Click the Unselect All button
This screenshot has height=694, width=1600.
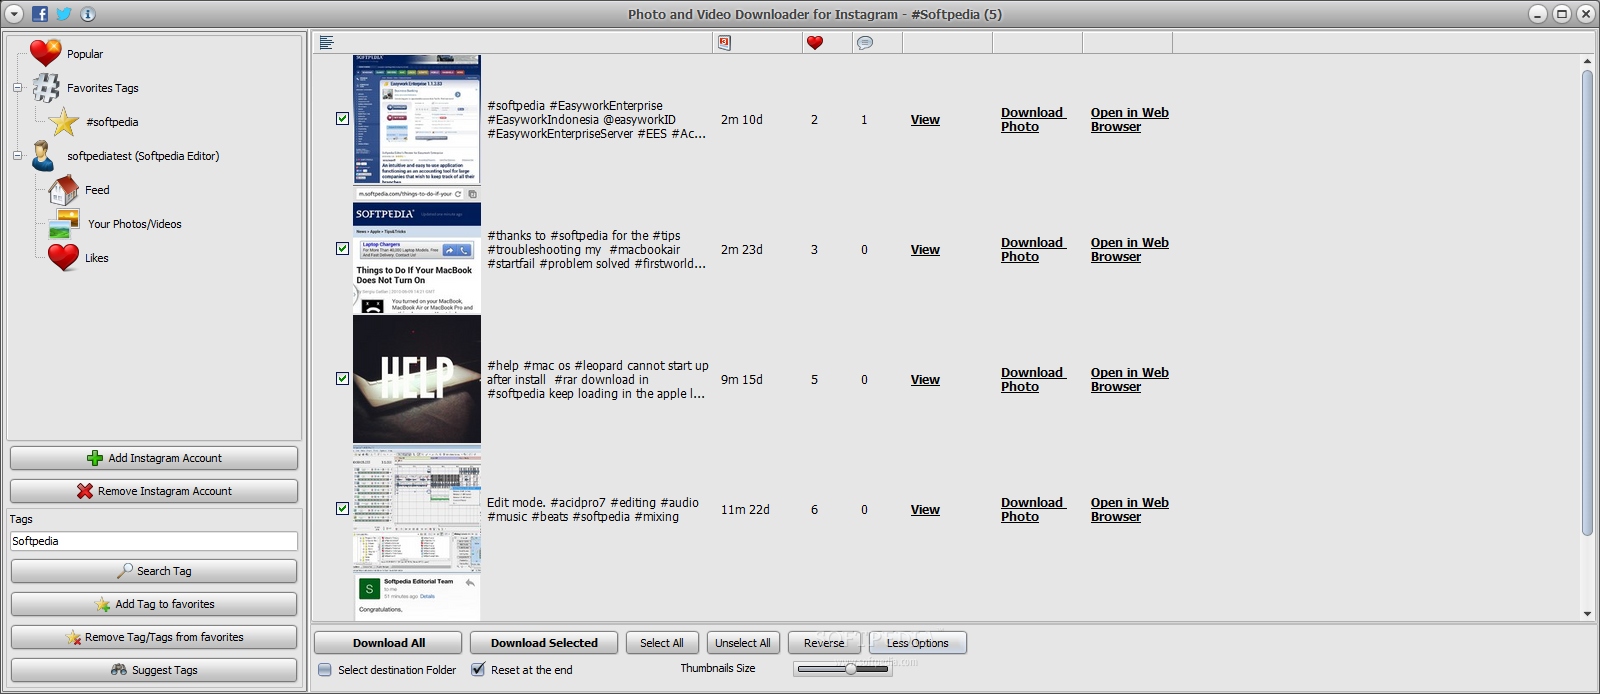point(743,643)
